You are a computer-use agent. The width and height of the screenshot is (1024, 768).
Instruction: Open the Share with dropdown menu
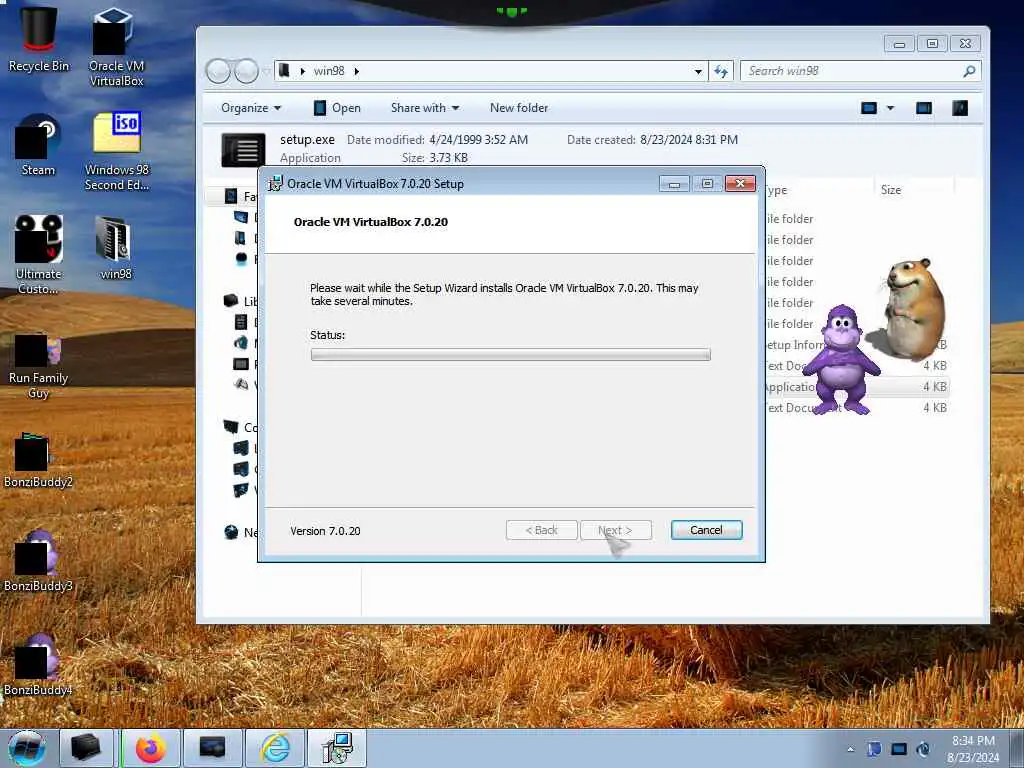pos(424,108)
